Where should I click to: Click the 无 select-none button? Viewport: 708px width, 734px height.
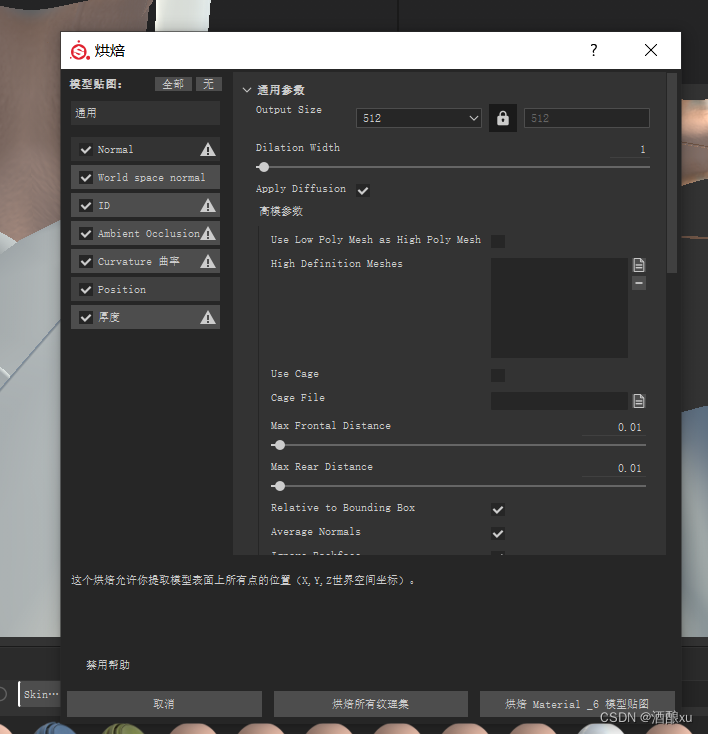(208, 84)
